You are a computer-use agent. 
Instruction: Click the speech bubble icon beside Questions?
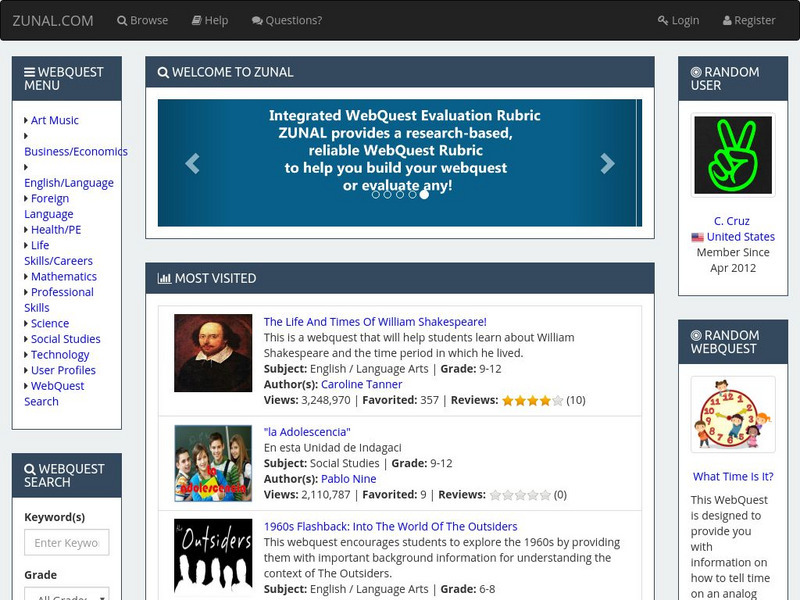259,19
